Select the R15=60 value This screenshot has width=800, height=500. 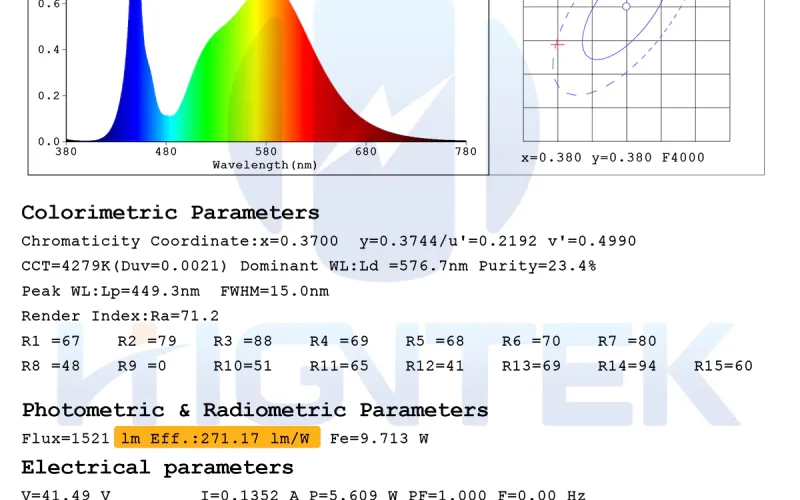coord(723,366)
